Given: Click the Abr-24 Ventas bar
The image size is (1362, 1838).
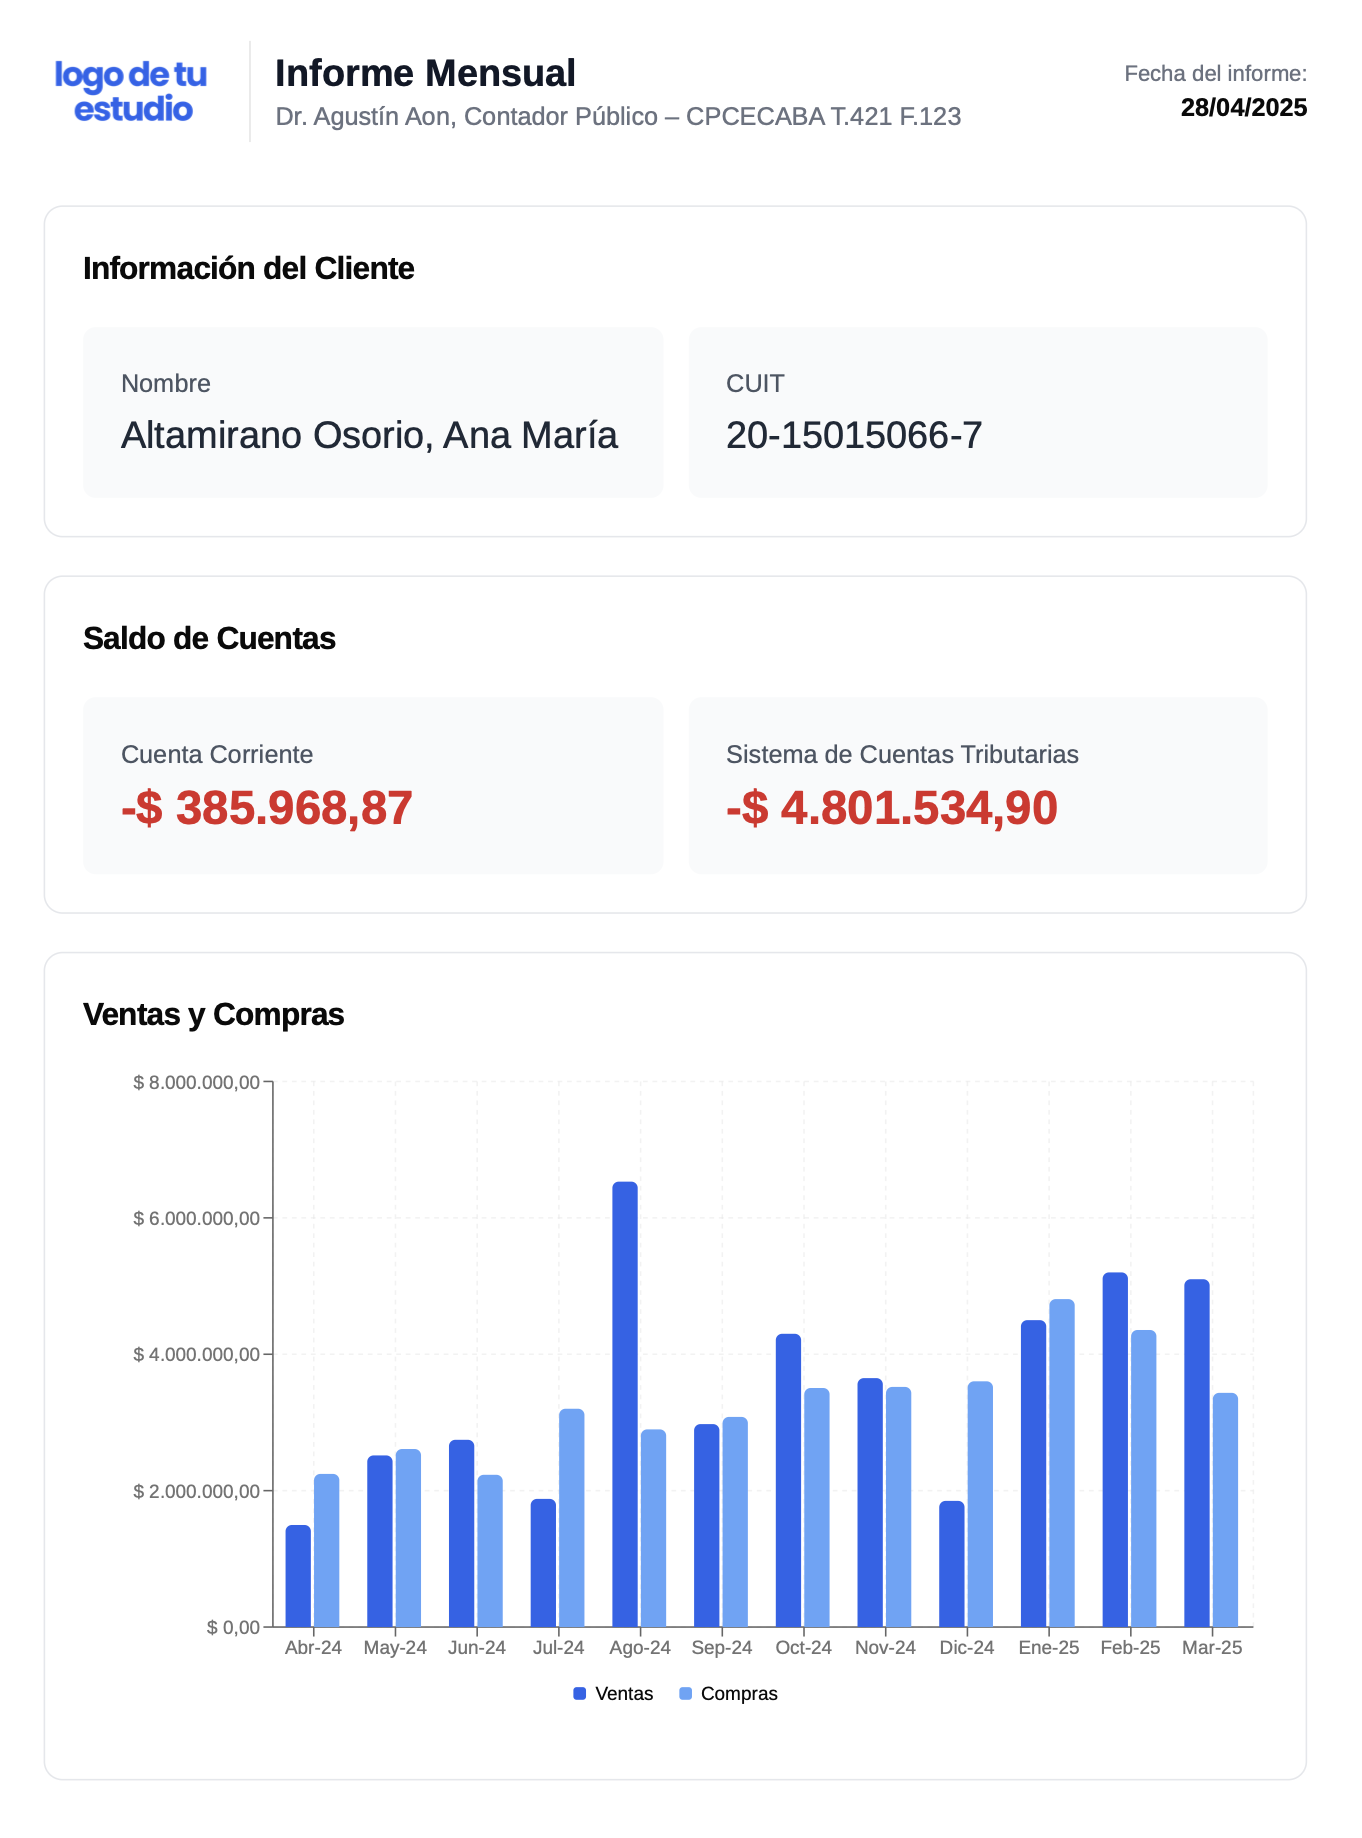Looking at the screenshot, I should [x=298, y=1576].
